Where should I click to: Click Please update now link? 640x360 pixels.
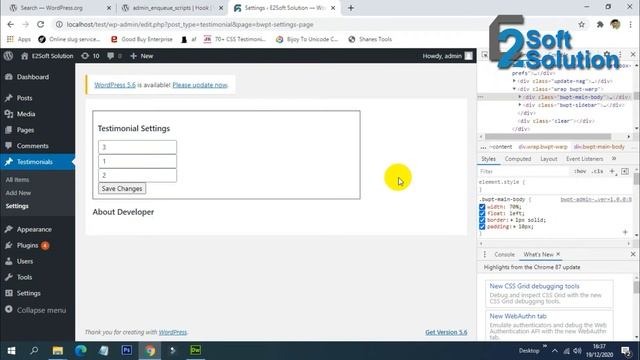[x=200, y=85]
